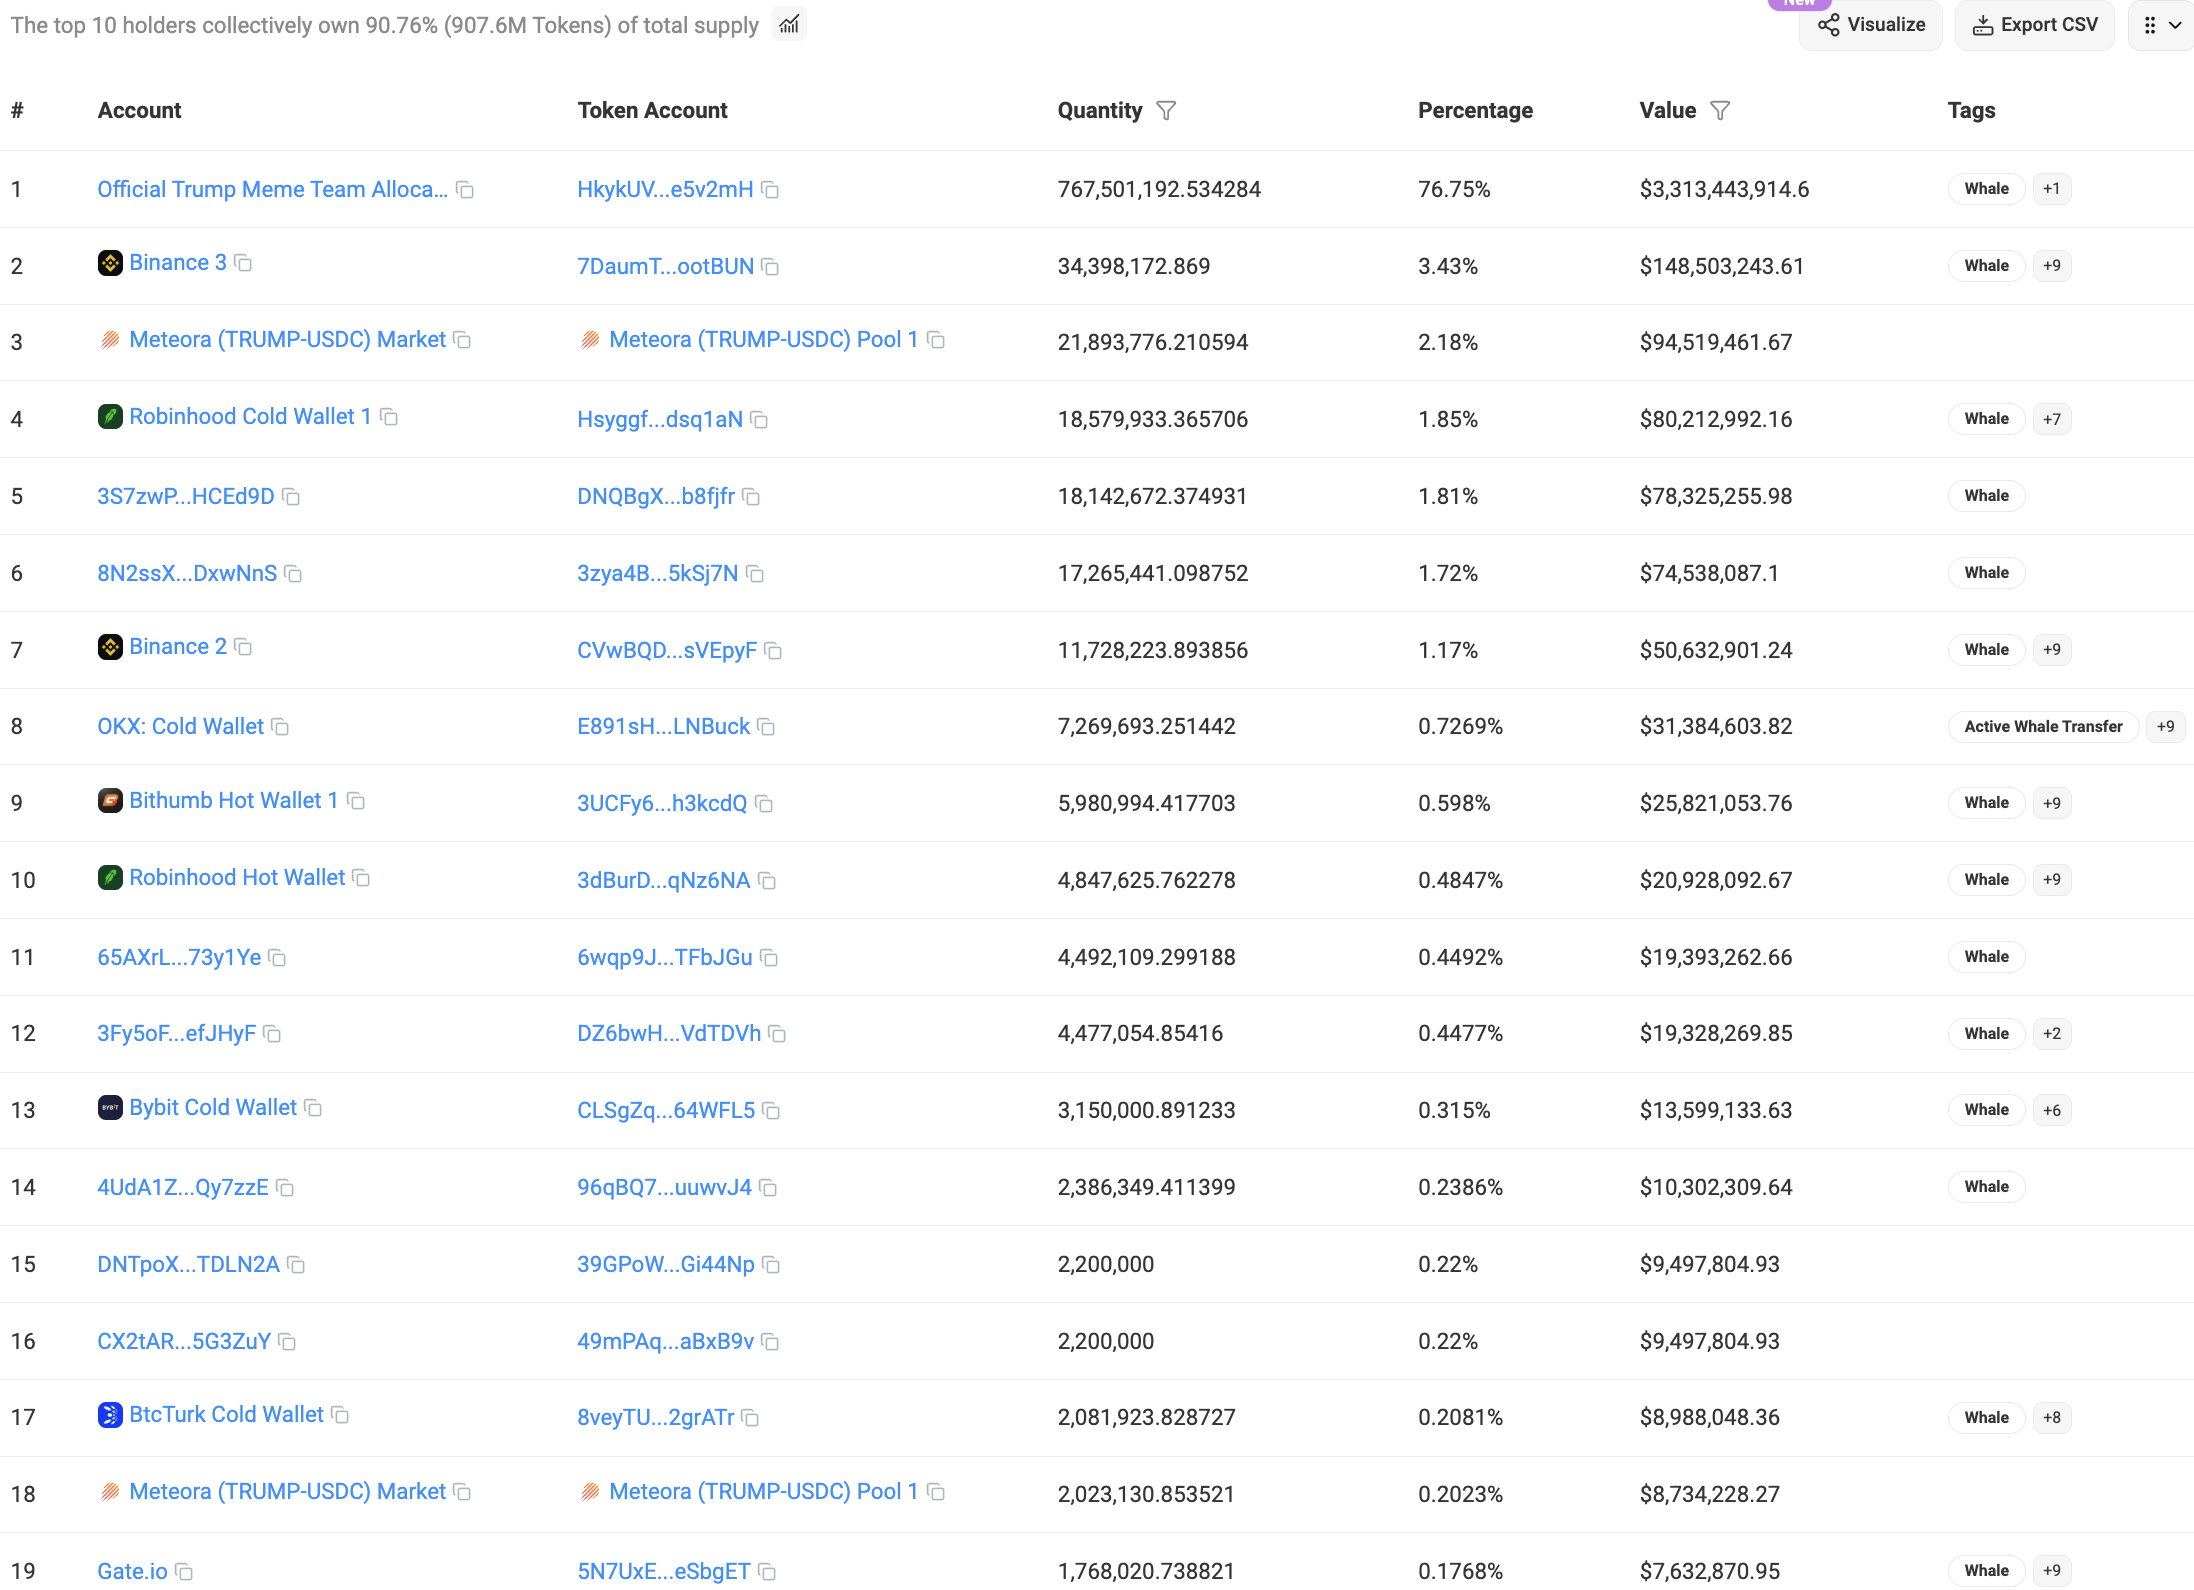The width and height of the screenshot is (2194, 1590).
Task: Filter the Quantity column
Action: pos(1166,111)
